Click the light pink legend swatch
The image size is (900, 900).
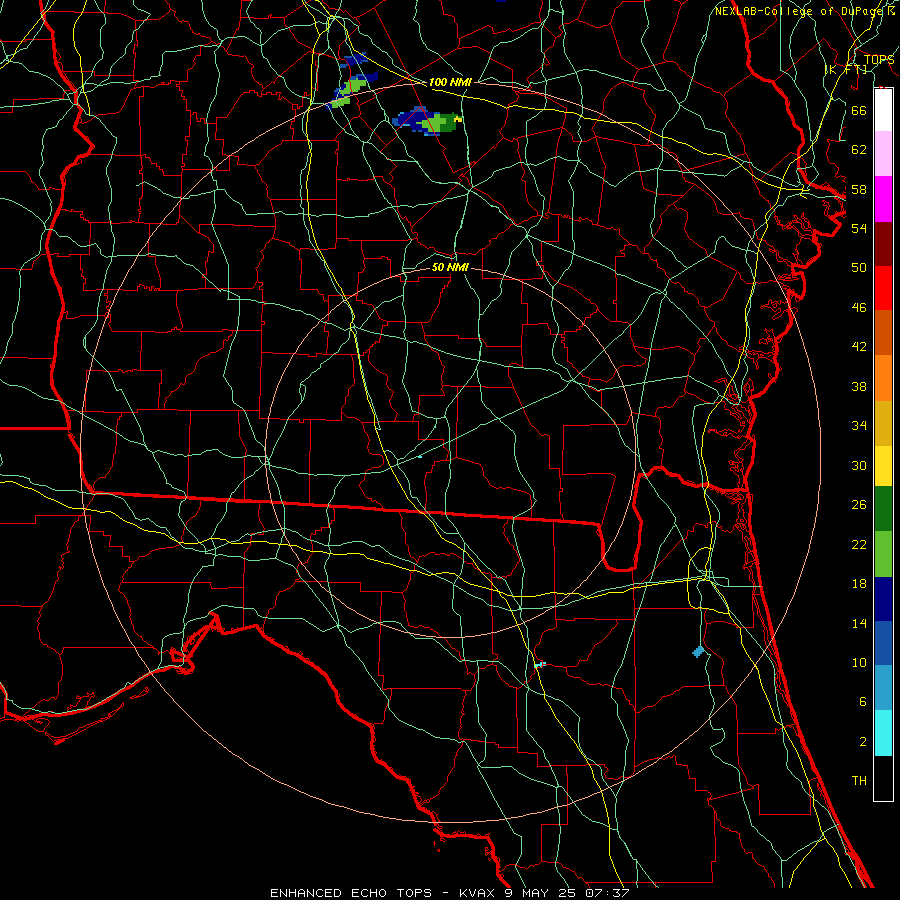click(x=883, y=154)
